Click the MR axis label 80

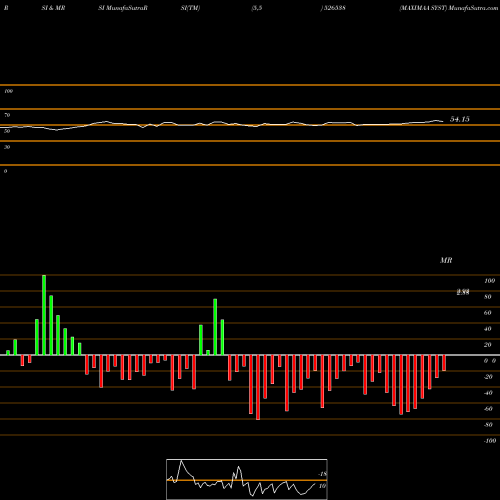(x=488, y=297)
